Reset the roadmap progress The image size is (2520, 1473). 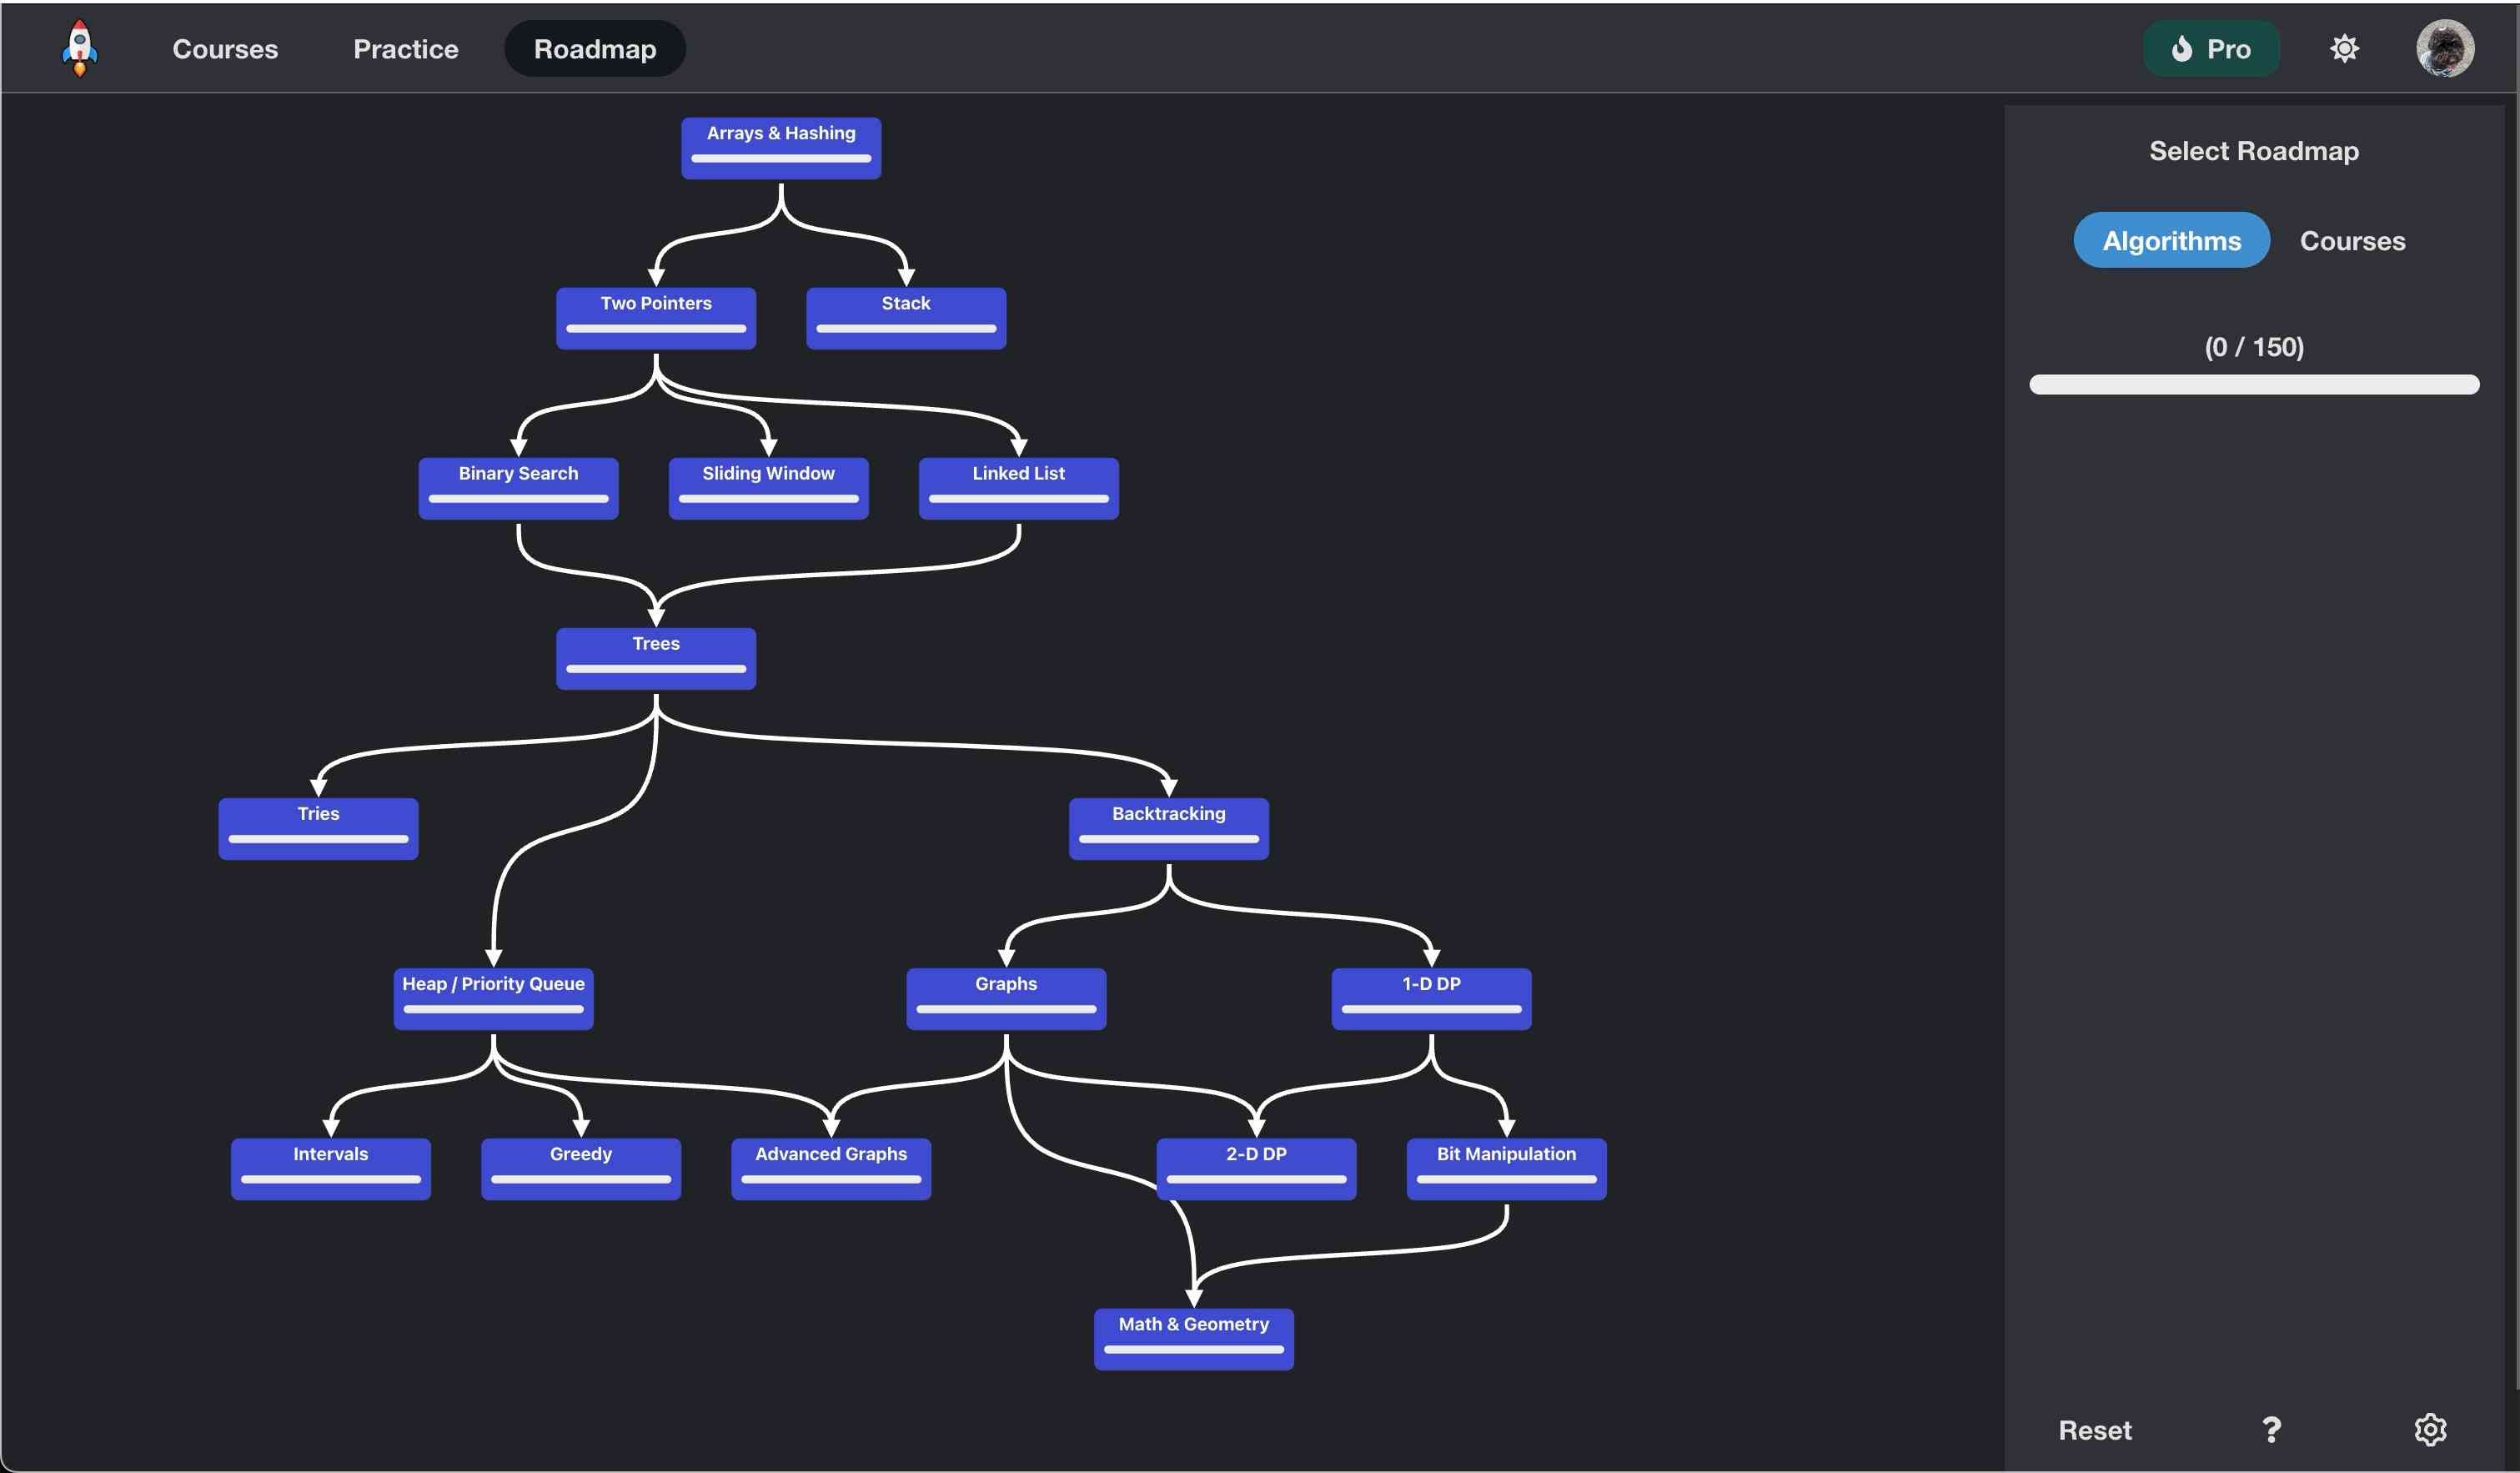click(2094, 1429)
